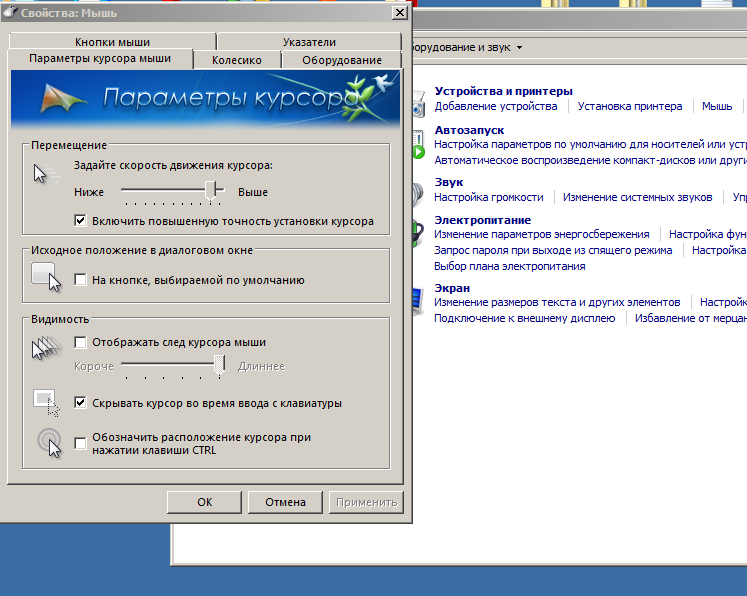This screenshot has width=747, height=596.
Task: Select the Параметры курсора мыши tab
Action: click(x=100, y=59)
